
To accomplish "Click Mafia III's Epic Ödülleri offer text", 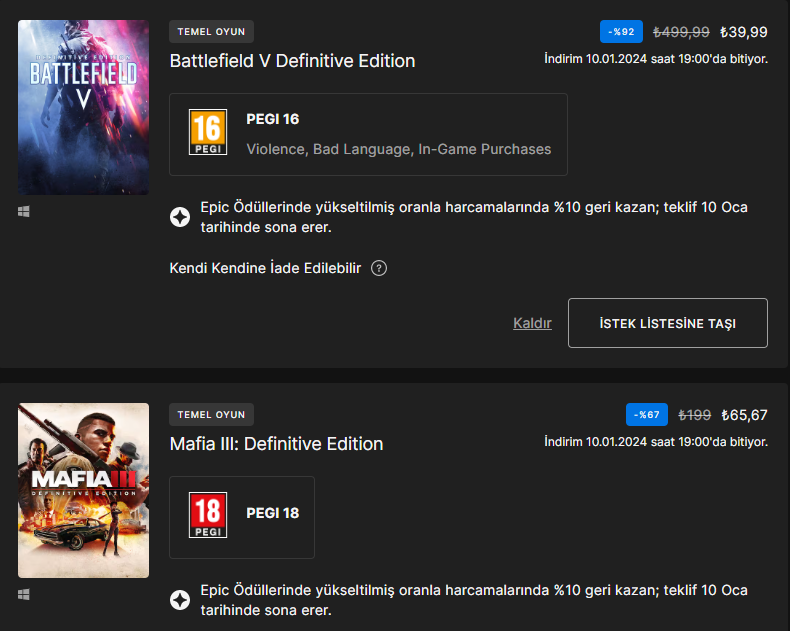I will (474, 600).
